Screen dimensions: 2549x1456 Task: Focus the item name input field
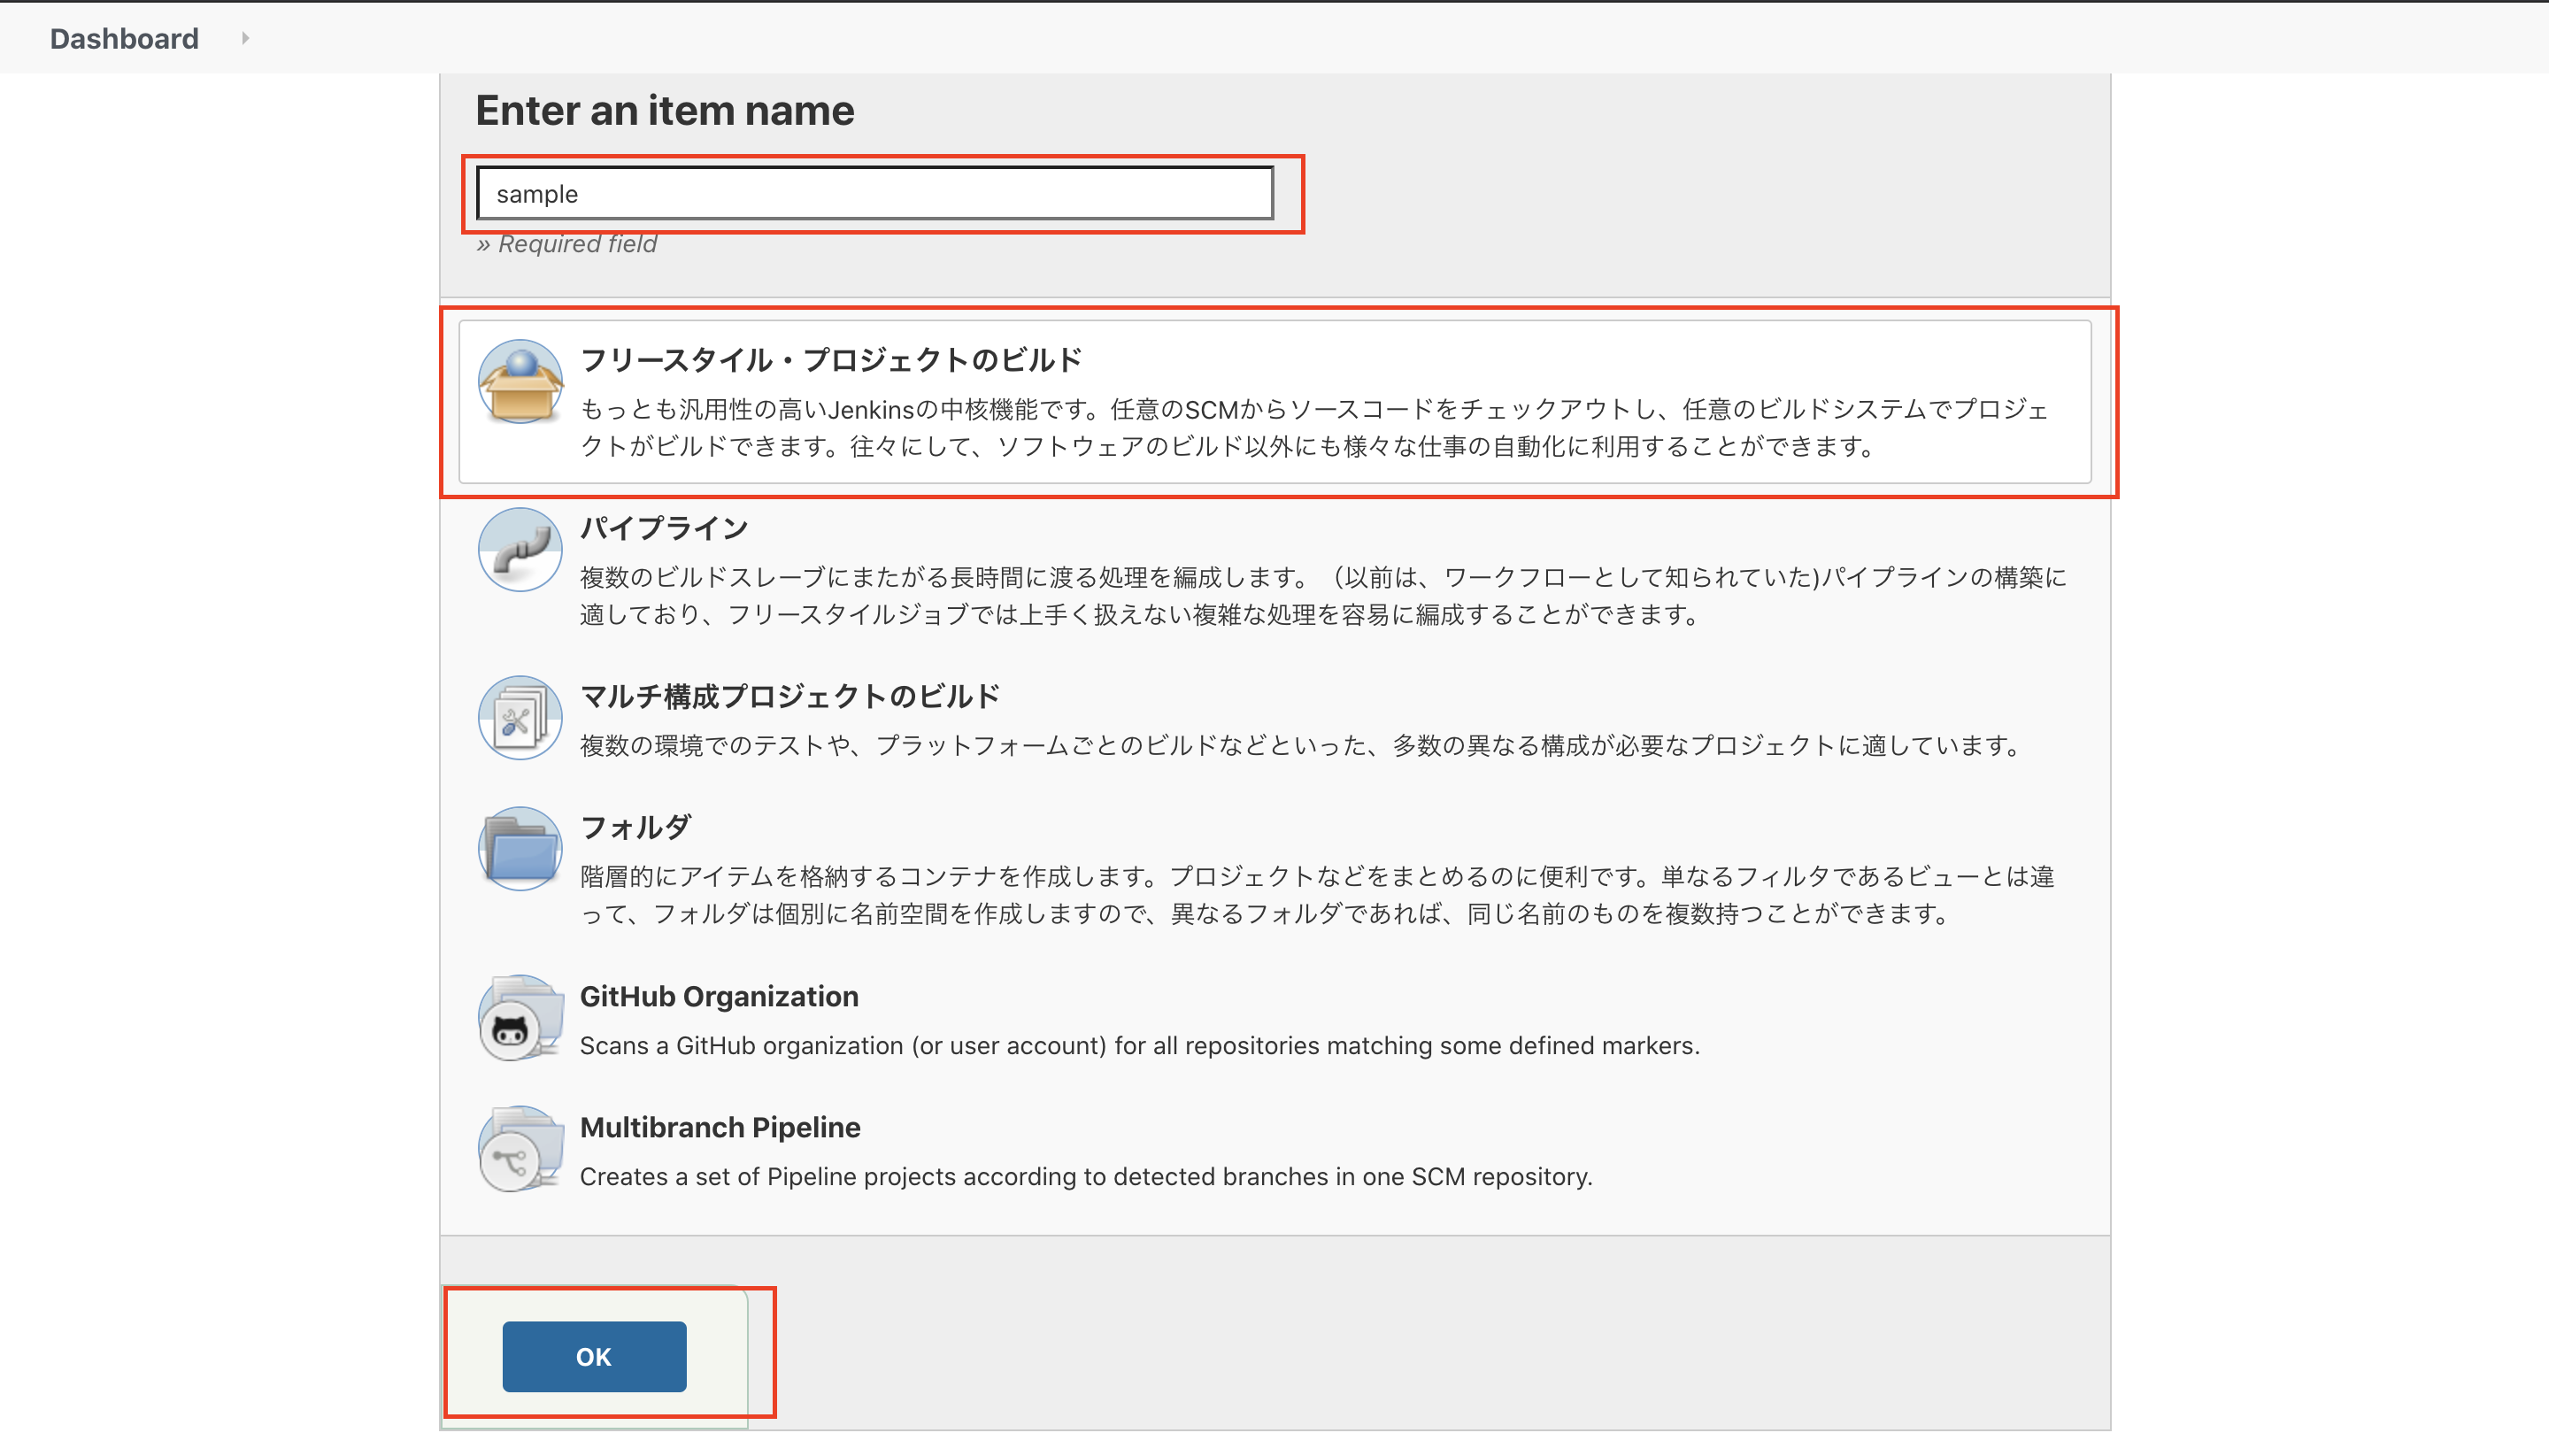point(875,193)
